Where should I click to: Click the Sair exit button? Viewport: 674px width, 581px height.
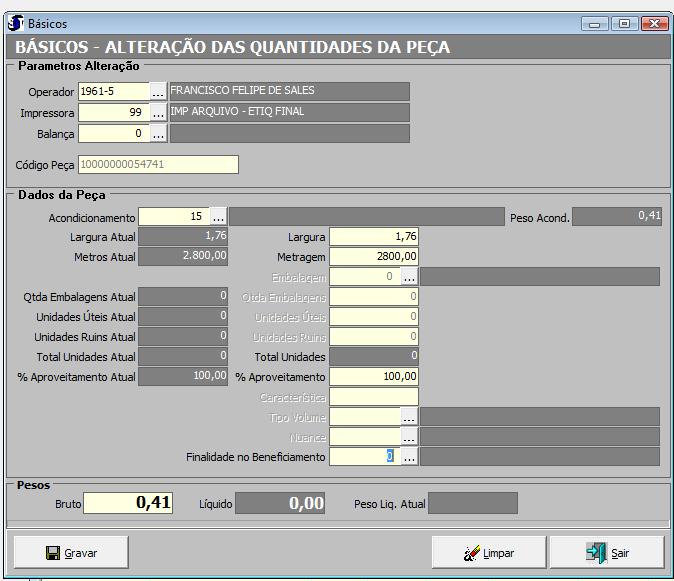click(607, 552)
